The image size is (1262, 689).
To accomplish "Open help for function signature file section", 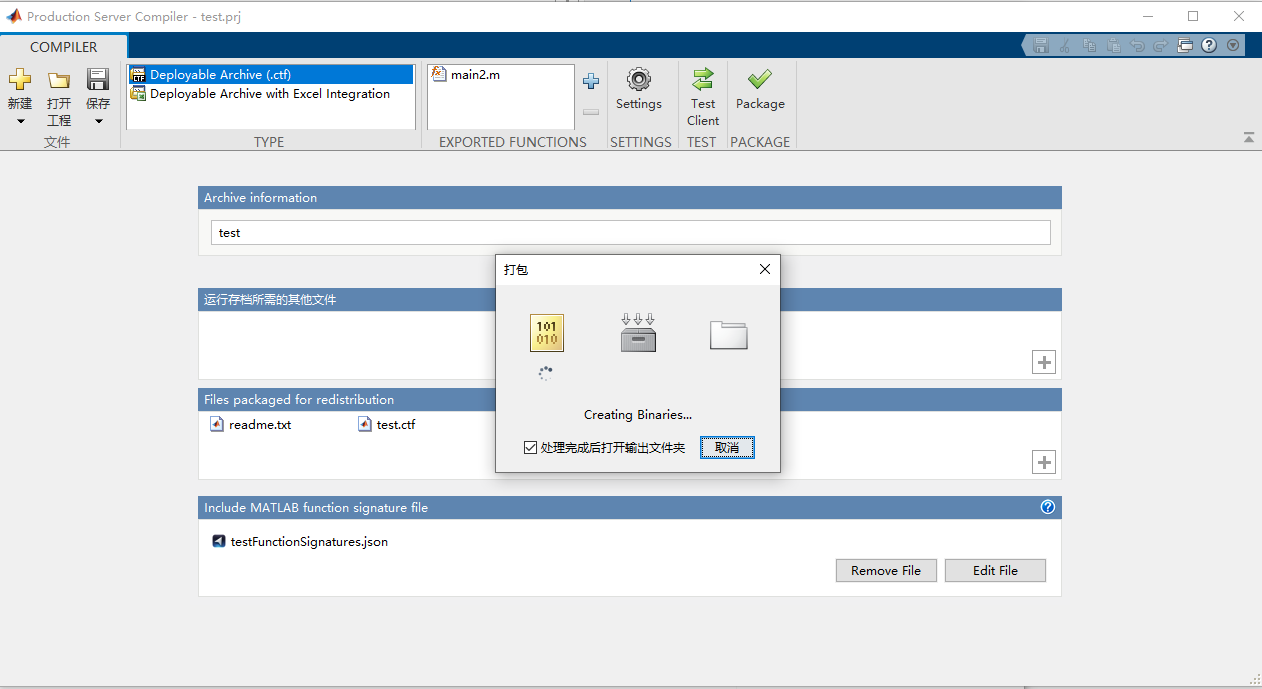I will point(1048,507).
